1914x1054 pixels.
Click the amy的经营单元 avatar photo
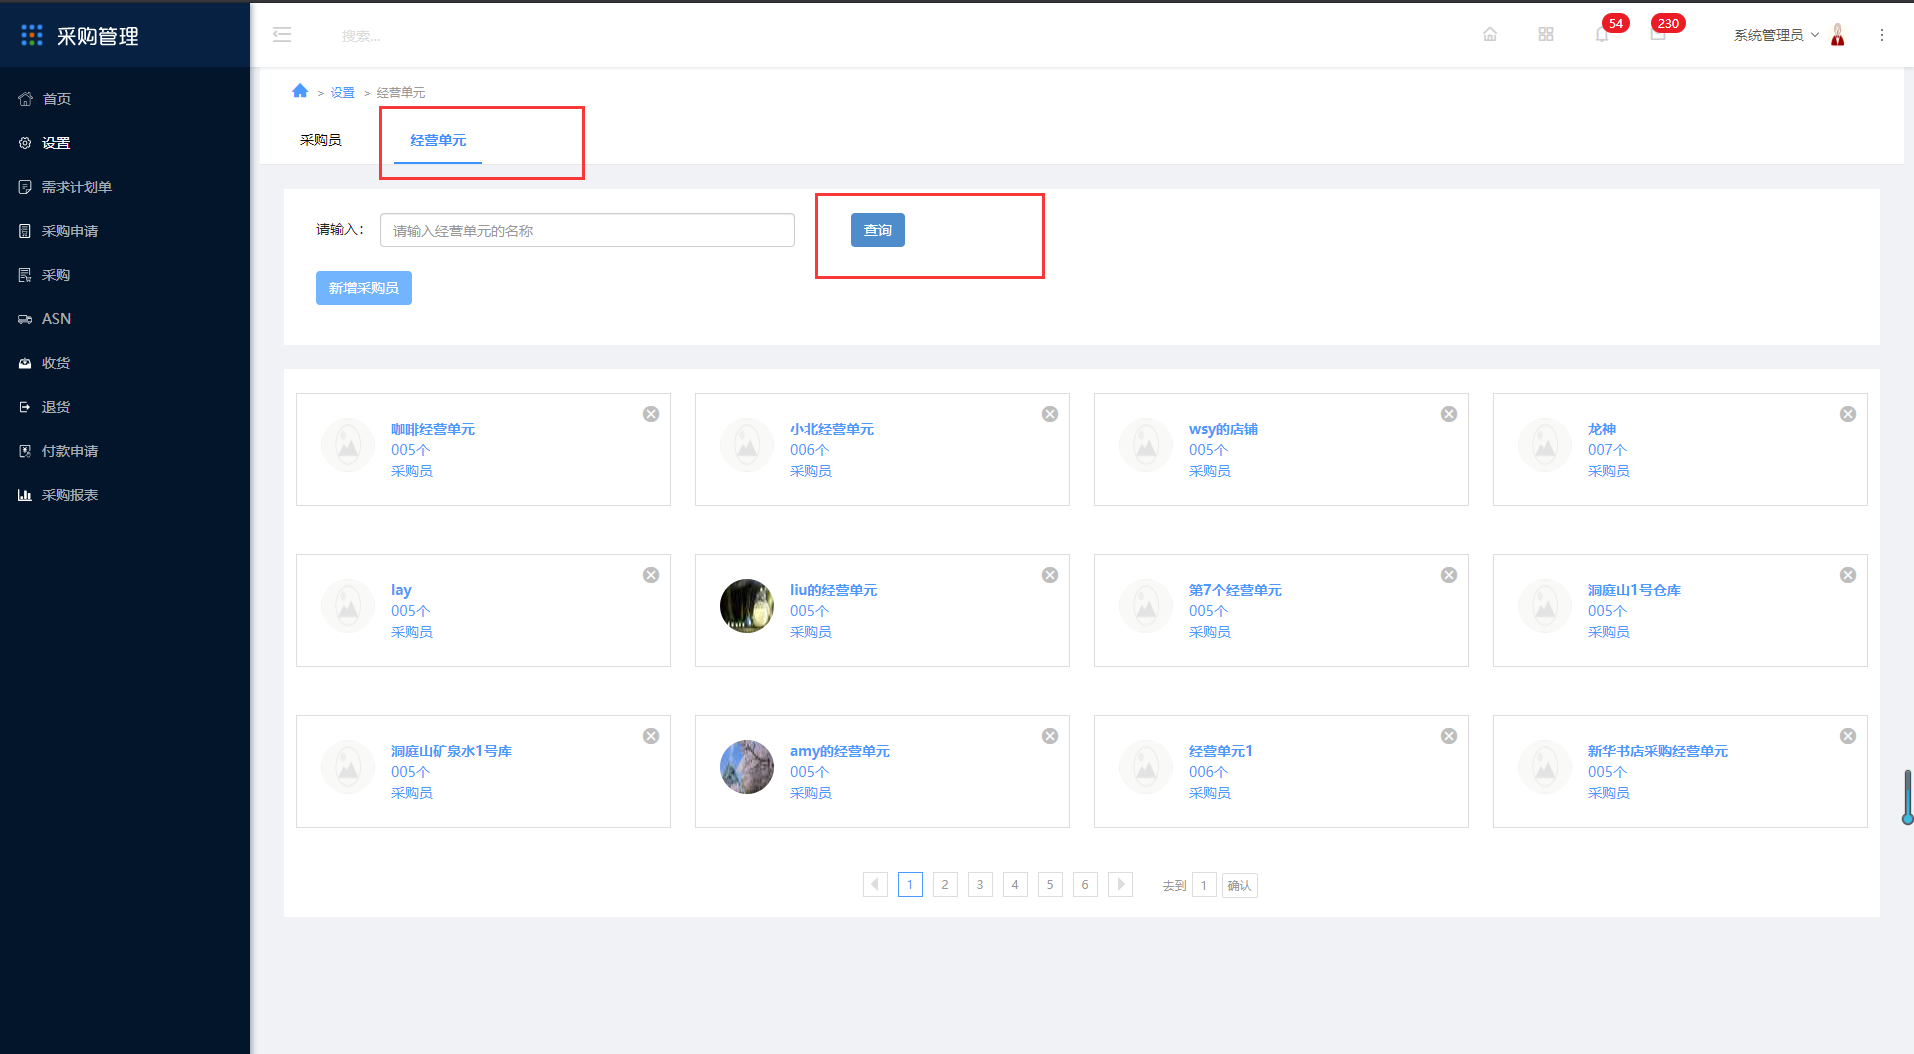point(747,767)
